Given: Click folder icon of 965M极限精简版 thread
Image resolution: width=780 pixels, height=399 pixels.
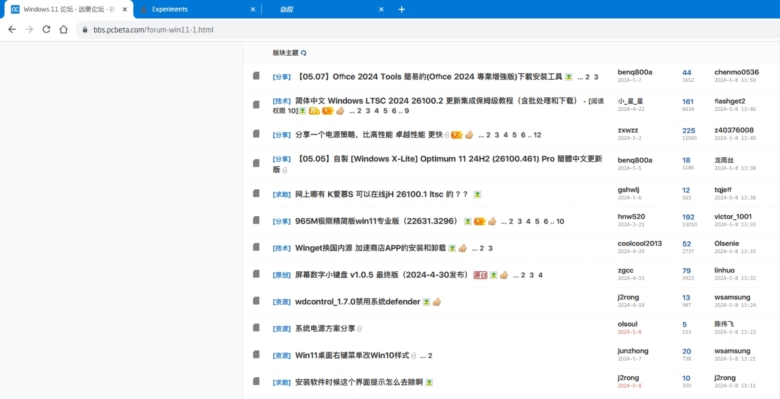Looking at the screenshot, I should pyautogui.click(x=256, y=220).
